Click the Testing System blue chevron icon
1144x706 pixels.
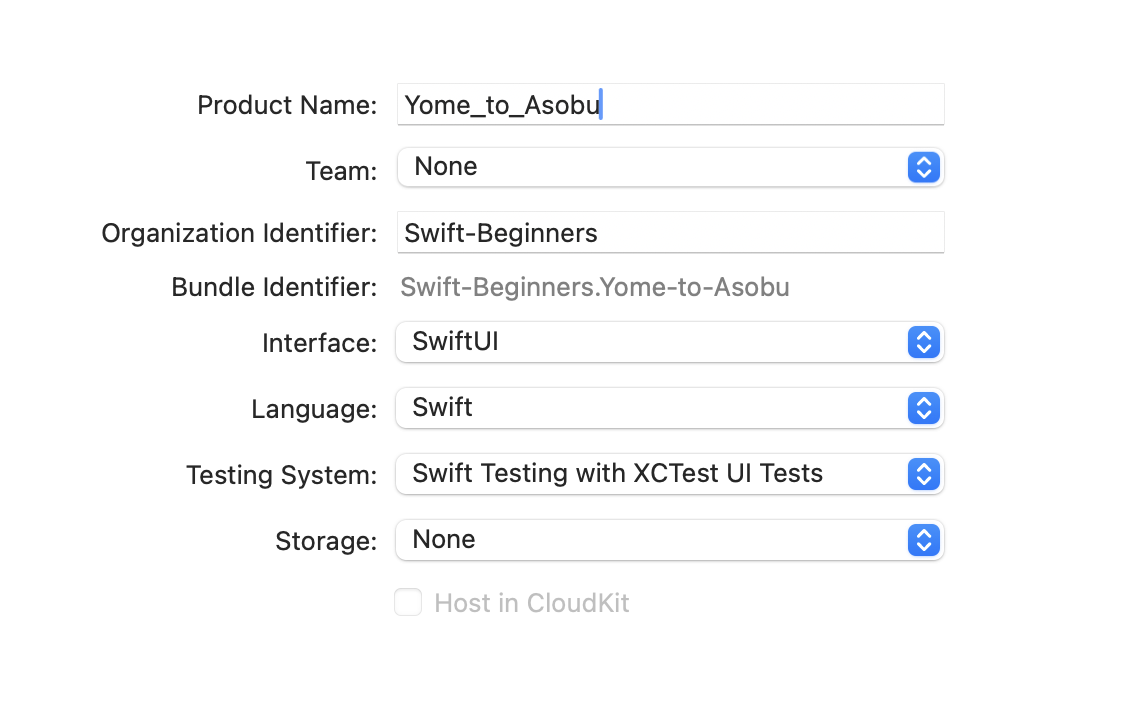pyautogui.click(x=924, y=474)
